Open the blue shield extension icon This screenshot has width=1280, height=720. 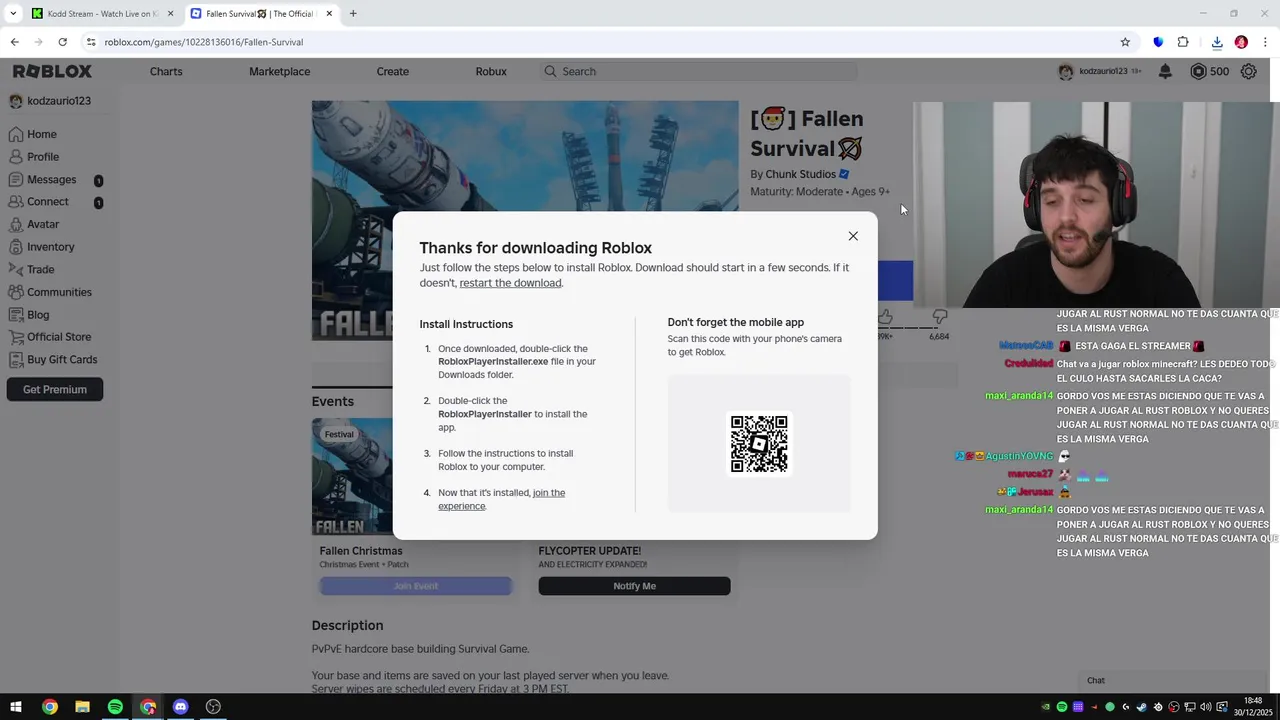click(1158, 42)
